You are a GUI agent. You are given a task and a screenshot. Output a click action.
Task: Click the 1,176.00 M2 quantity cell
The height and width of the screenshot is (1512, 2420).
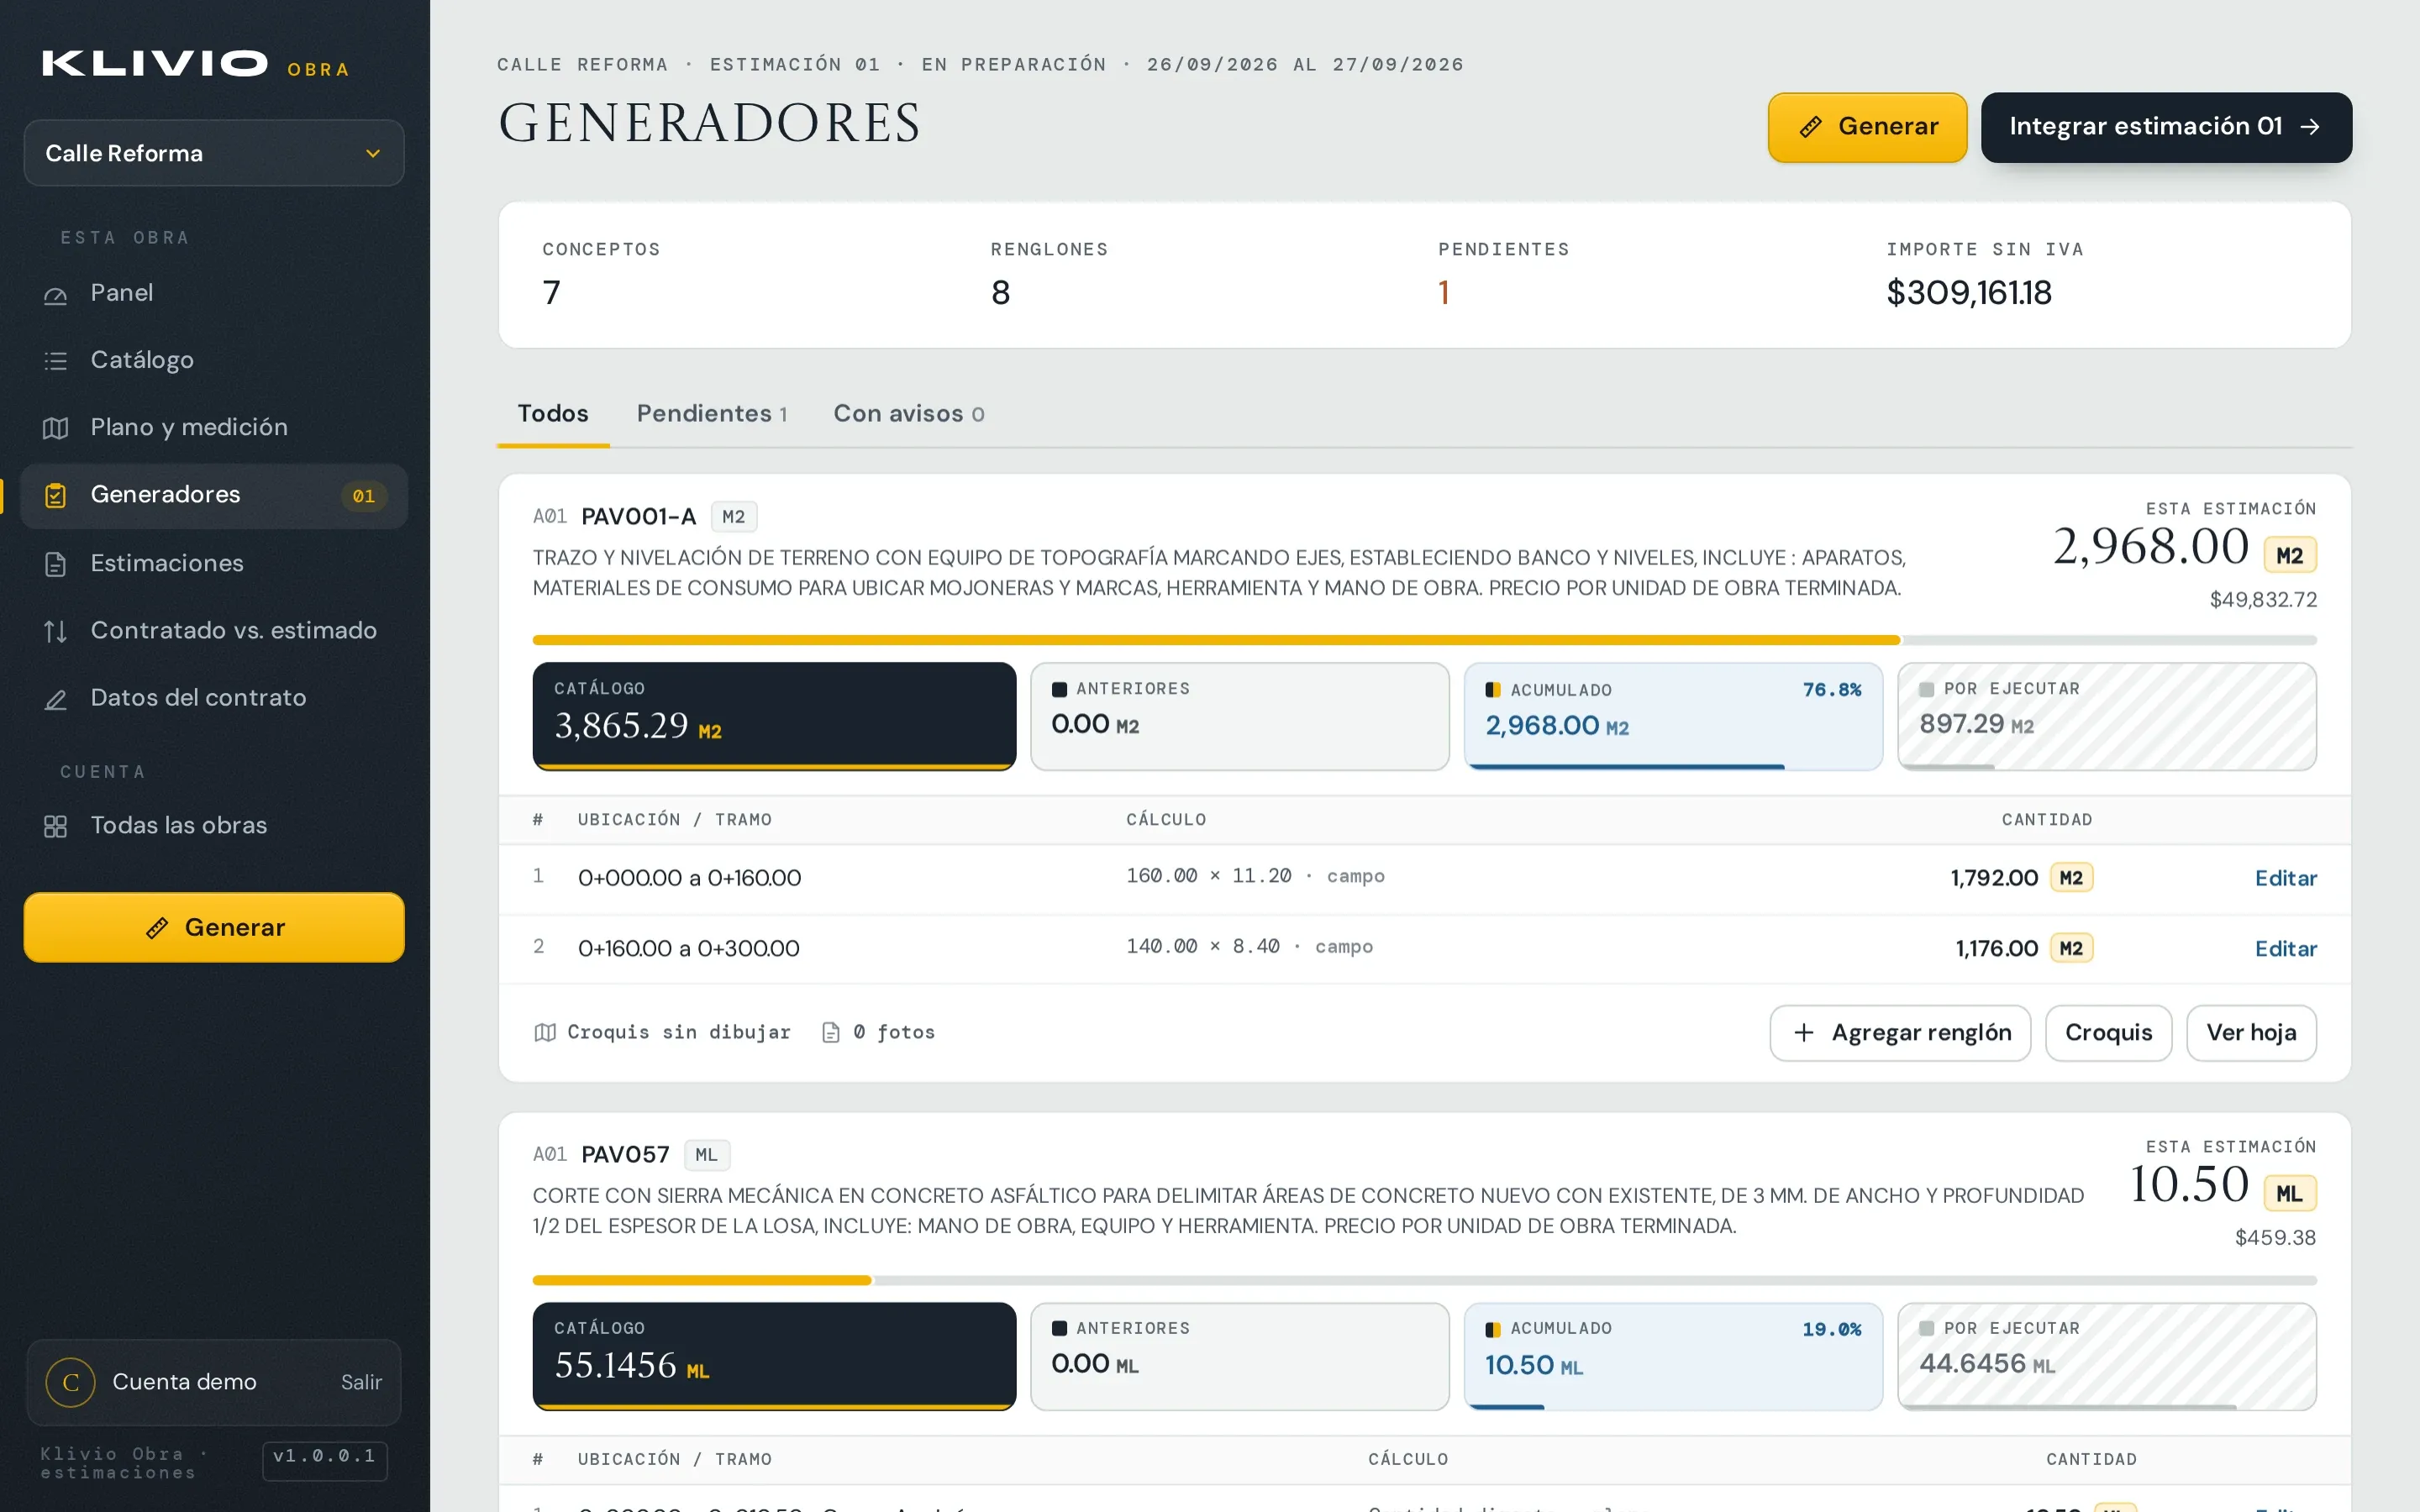pos(2024,948)
